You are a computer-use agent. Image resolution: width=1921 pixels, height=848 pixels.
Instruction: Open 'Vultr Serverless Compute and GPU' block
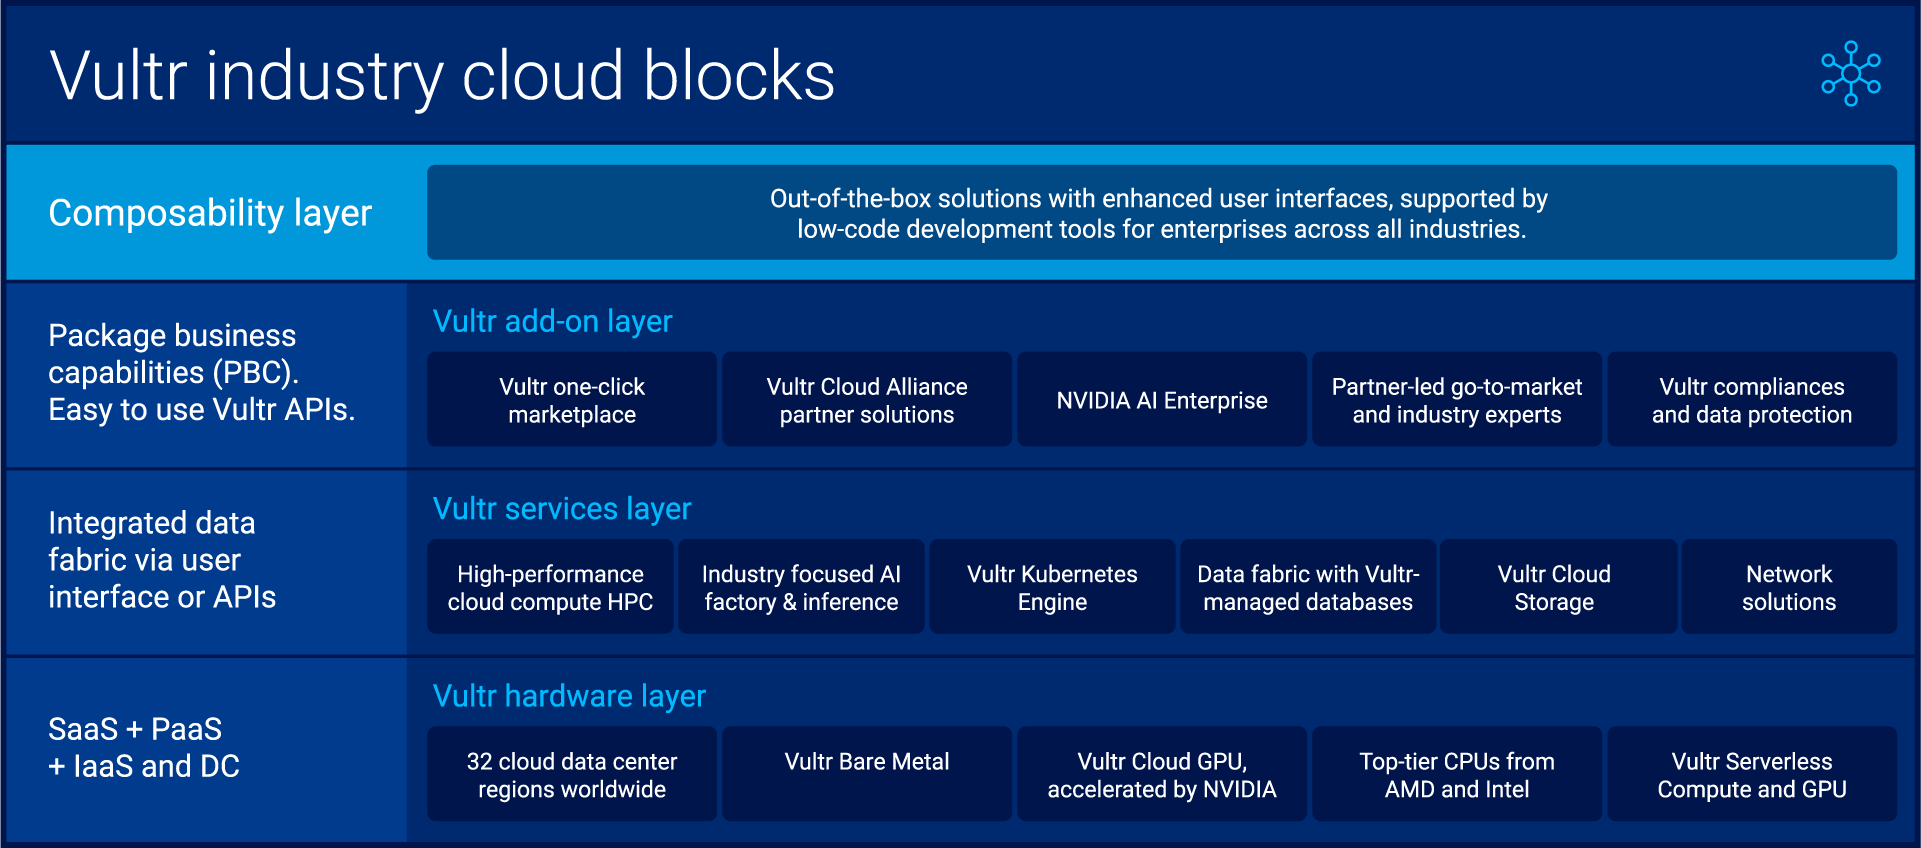(1752, 774)
